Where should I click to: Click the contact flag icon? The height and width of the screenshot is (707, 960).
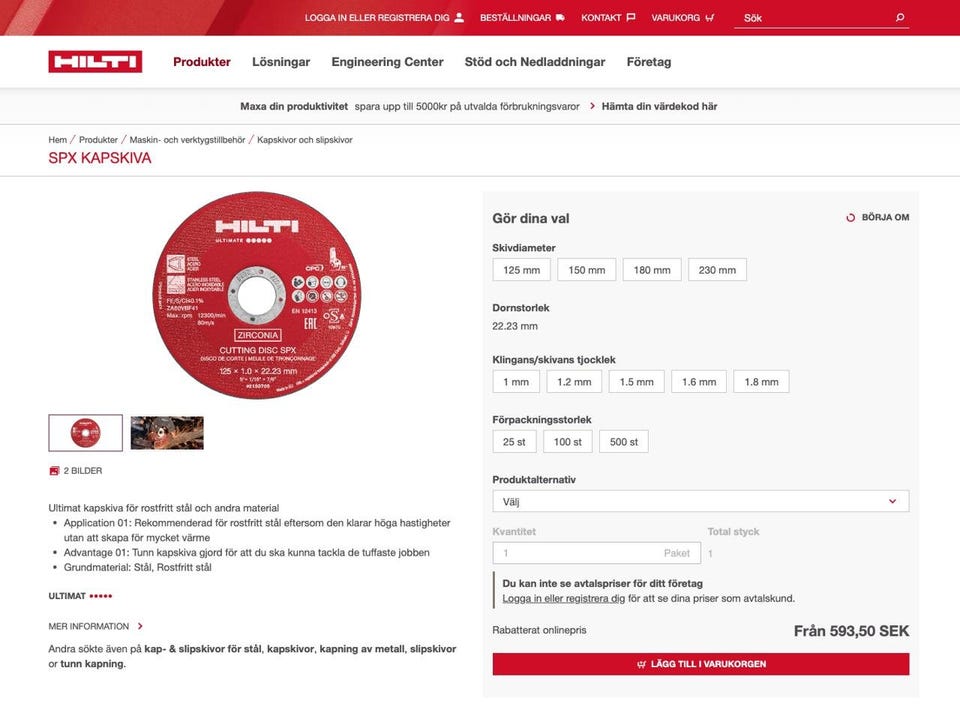[x=631, y=17]
